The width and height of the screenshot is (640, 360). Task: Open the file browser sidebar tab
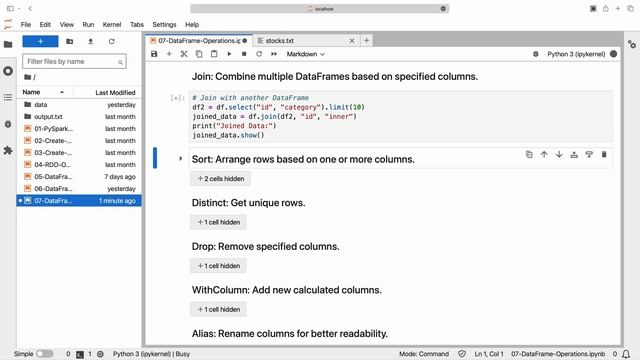pos(8,44)
